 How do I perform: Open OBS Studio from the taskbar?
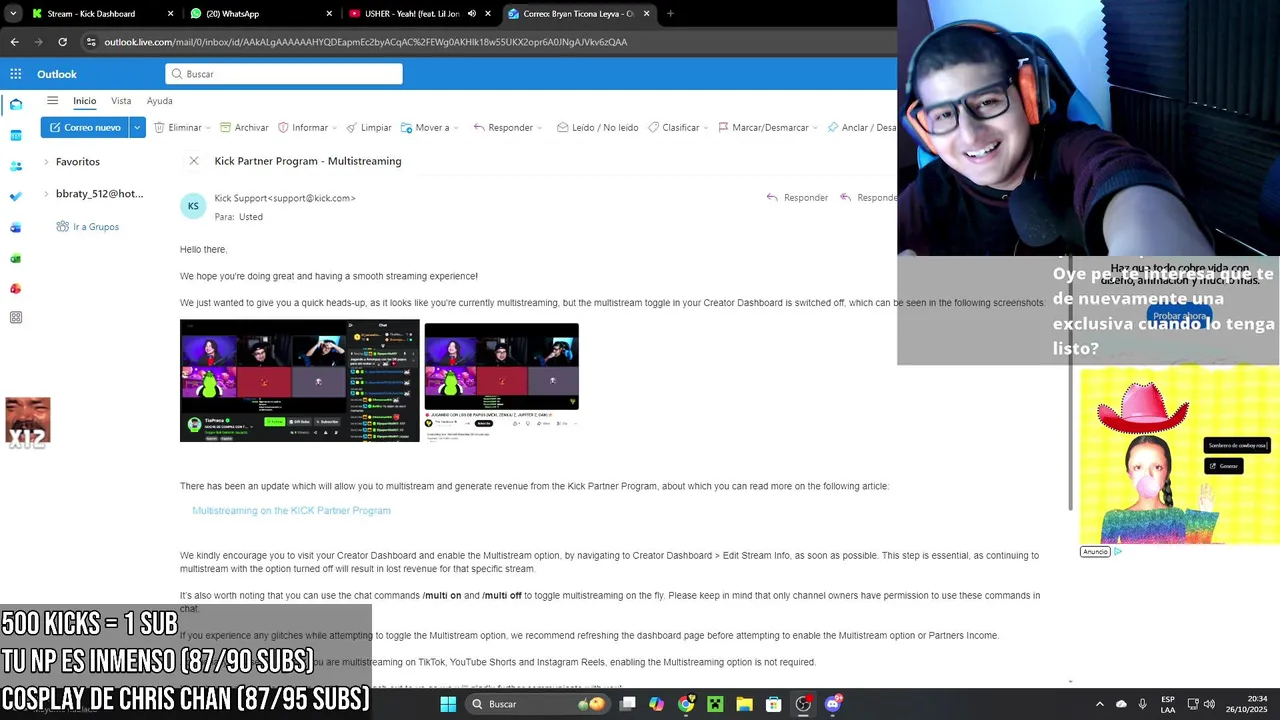pos(803,704)
